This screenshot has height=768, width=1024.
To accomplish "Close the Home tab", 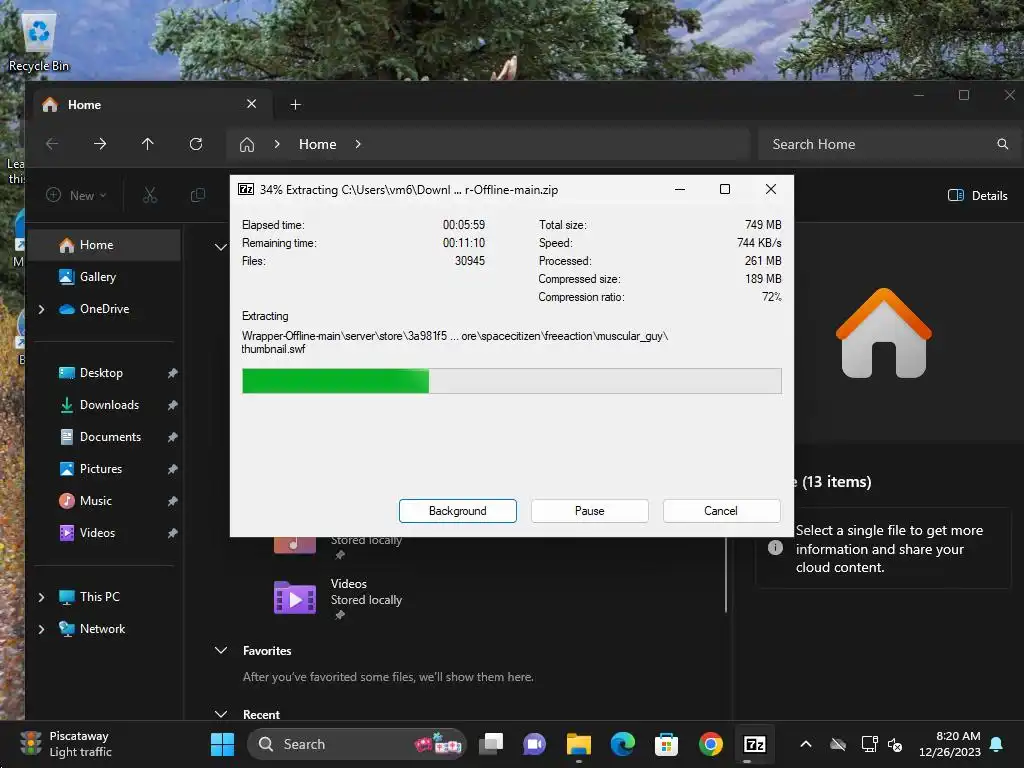I will click(251, 104).
